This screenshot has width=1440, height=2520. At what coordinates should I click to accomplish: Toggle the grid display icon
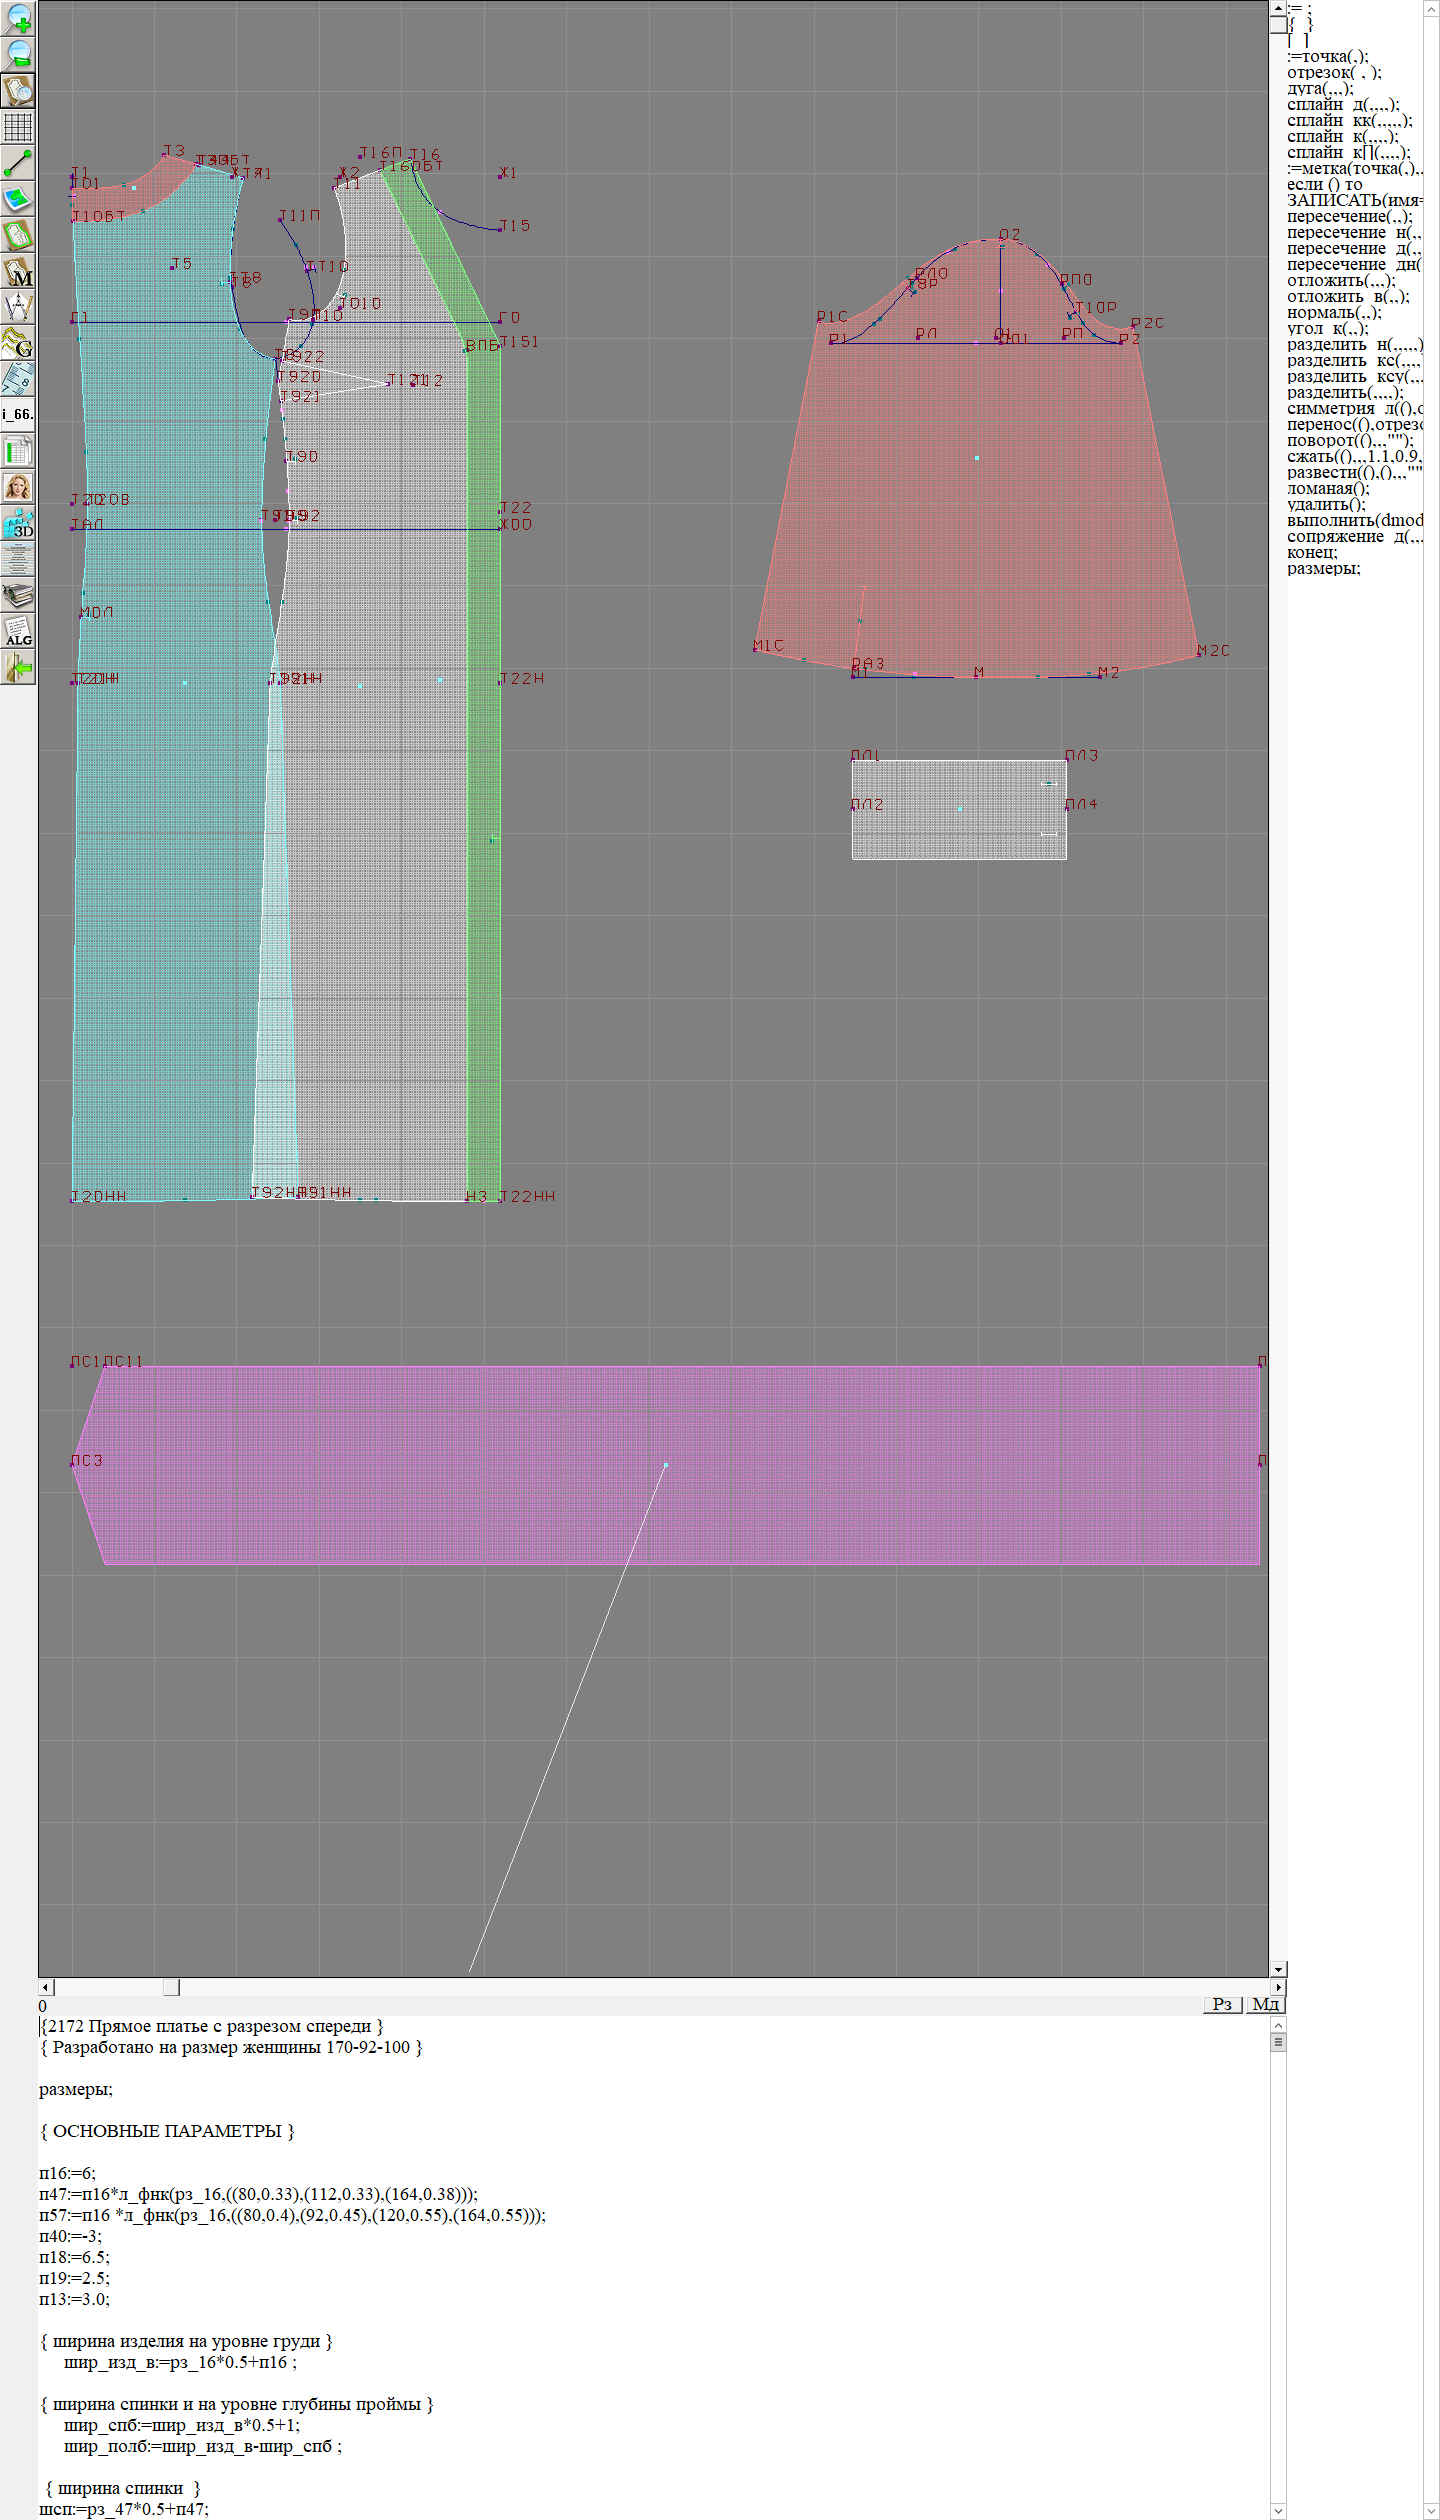tap(18, 127)
